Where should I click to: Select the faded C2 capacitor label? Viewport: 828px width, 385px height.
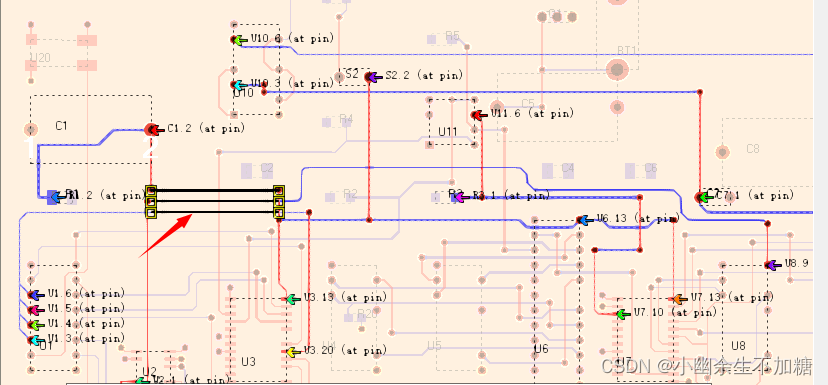coord(267,168)
